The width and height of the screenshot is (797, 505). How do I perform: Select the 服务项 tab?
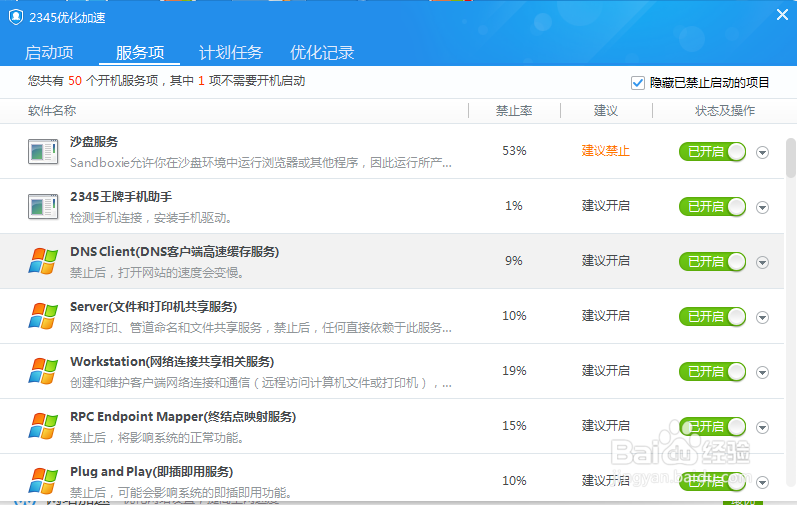tap(140, 53)
